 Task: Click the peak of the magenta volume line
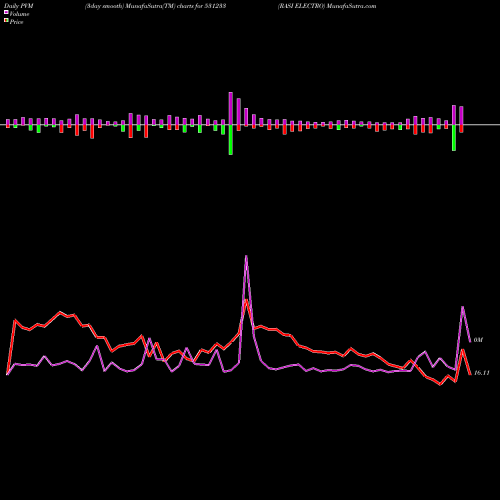pos(246,256)
